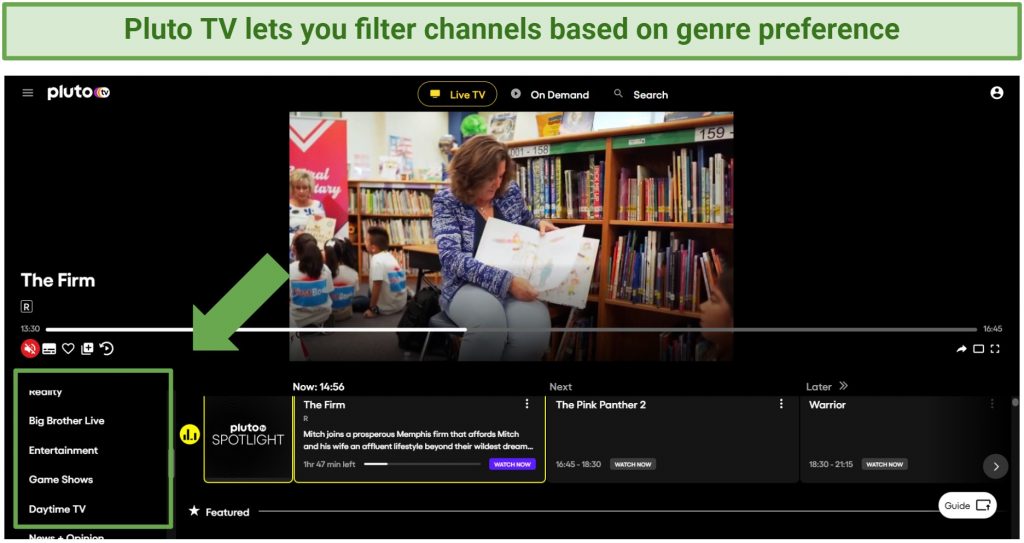Click the R rating badge

coord(27,306)
